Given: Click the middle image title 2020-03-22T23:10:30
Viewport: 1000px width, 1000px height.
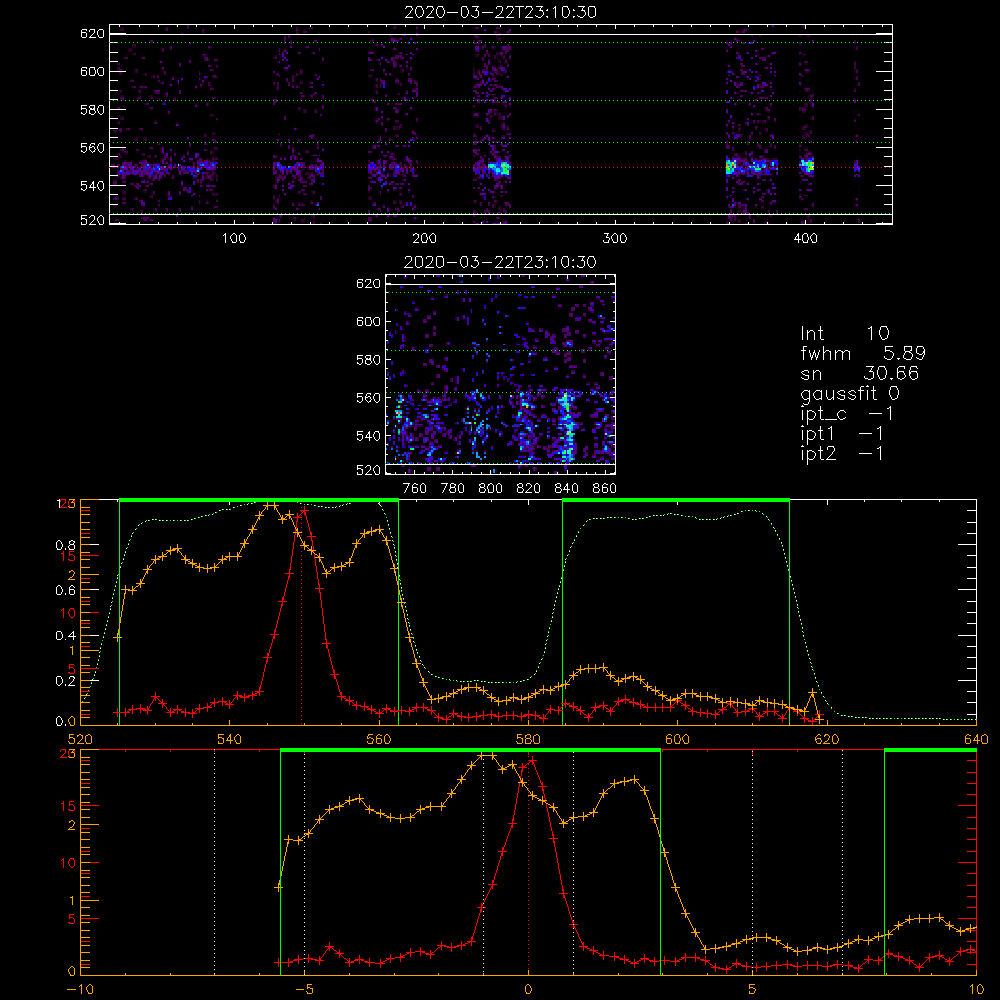Looking at the screenshot, I should pyautogui.click(x=501, y=262).
